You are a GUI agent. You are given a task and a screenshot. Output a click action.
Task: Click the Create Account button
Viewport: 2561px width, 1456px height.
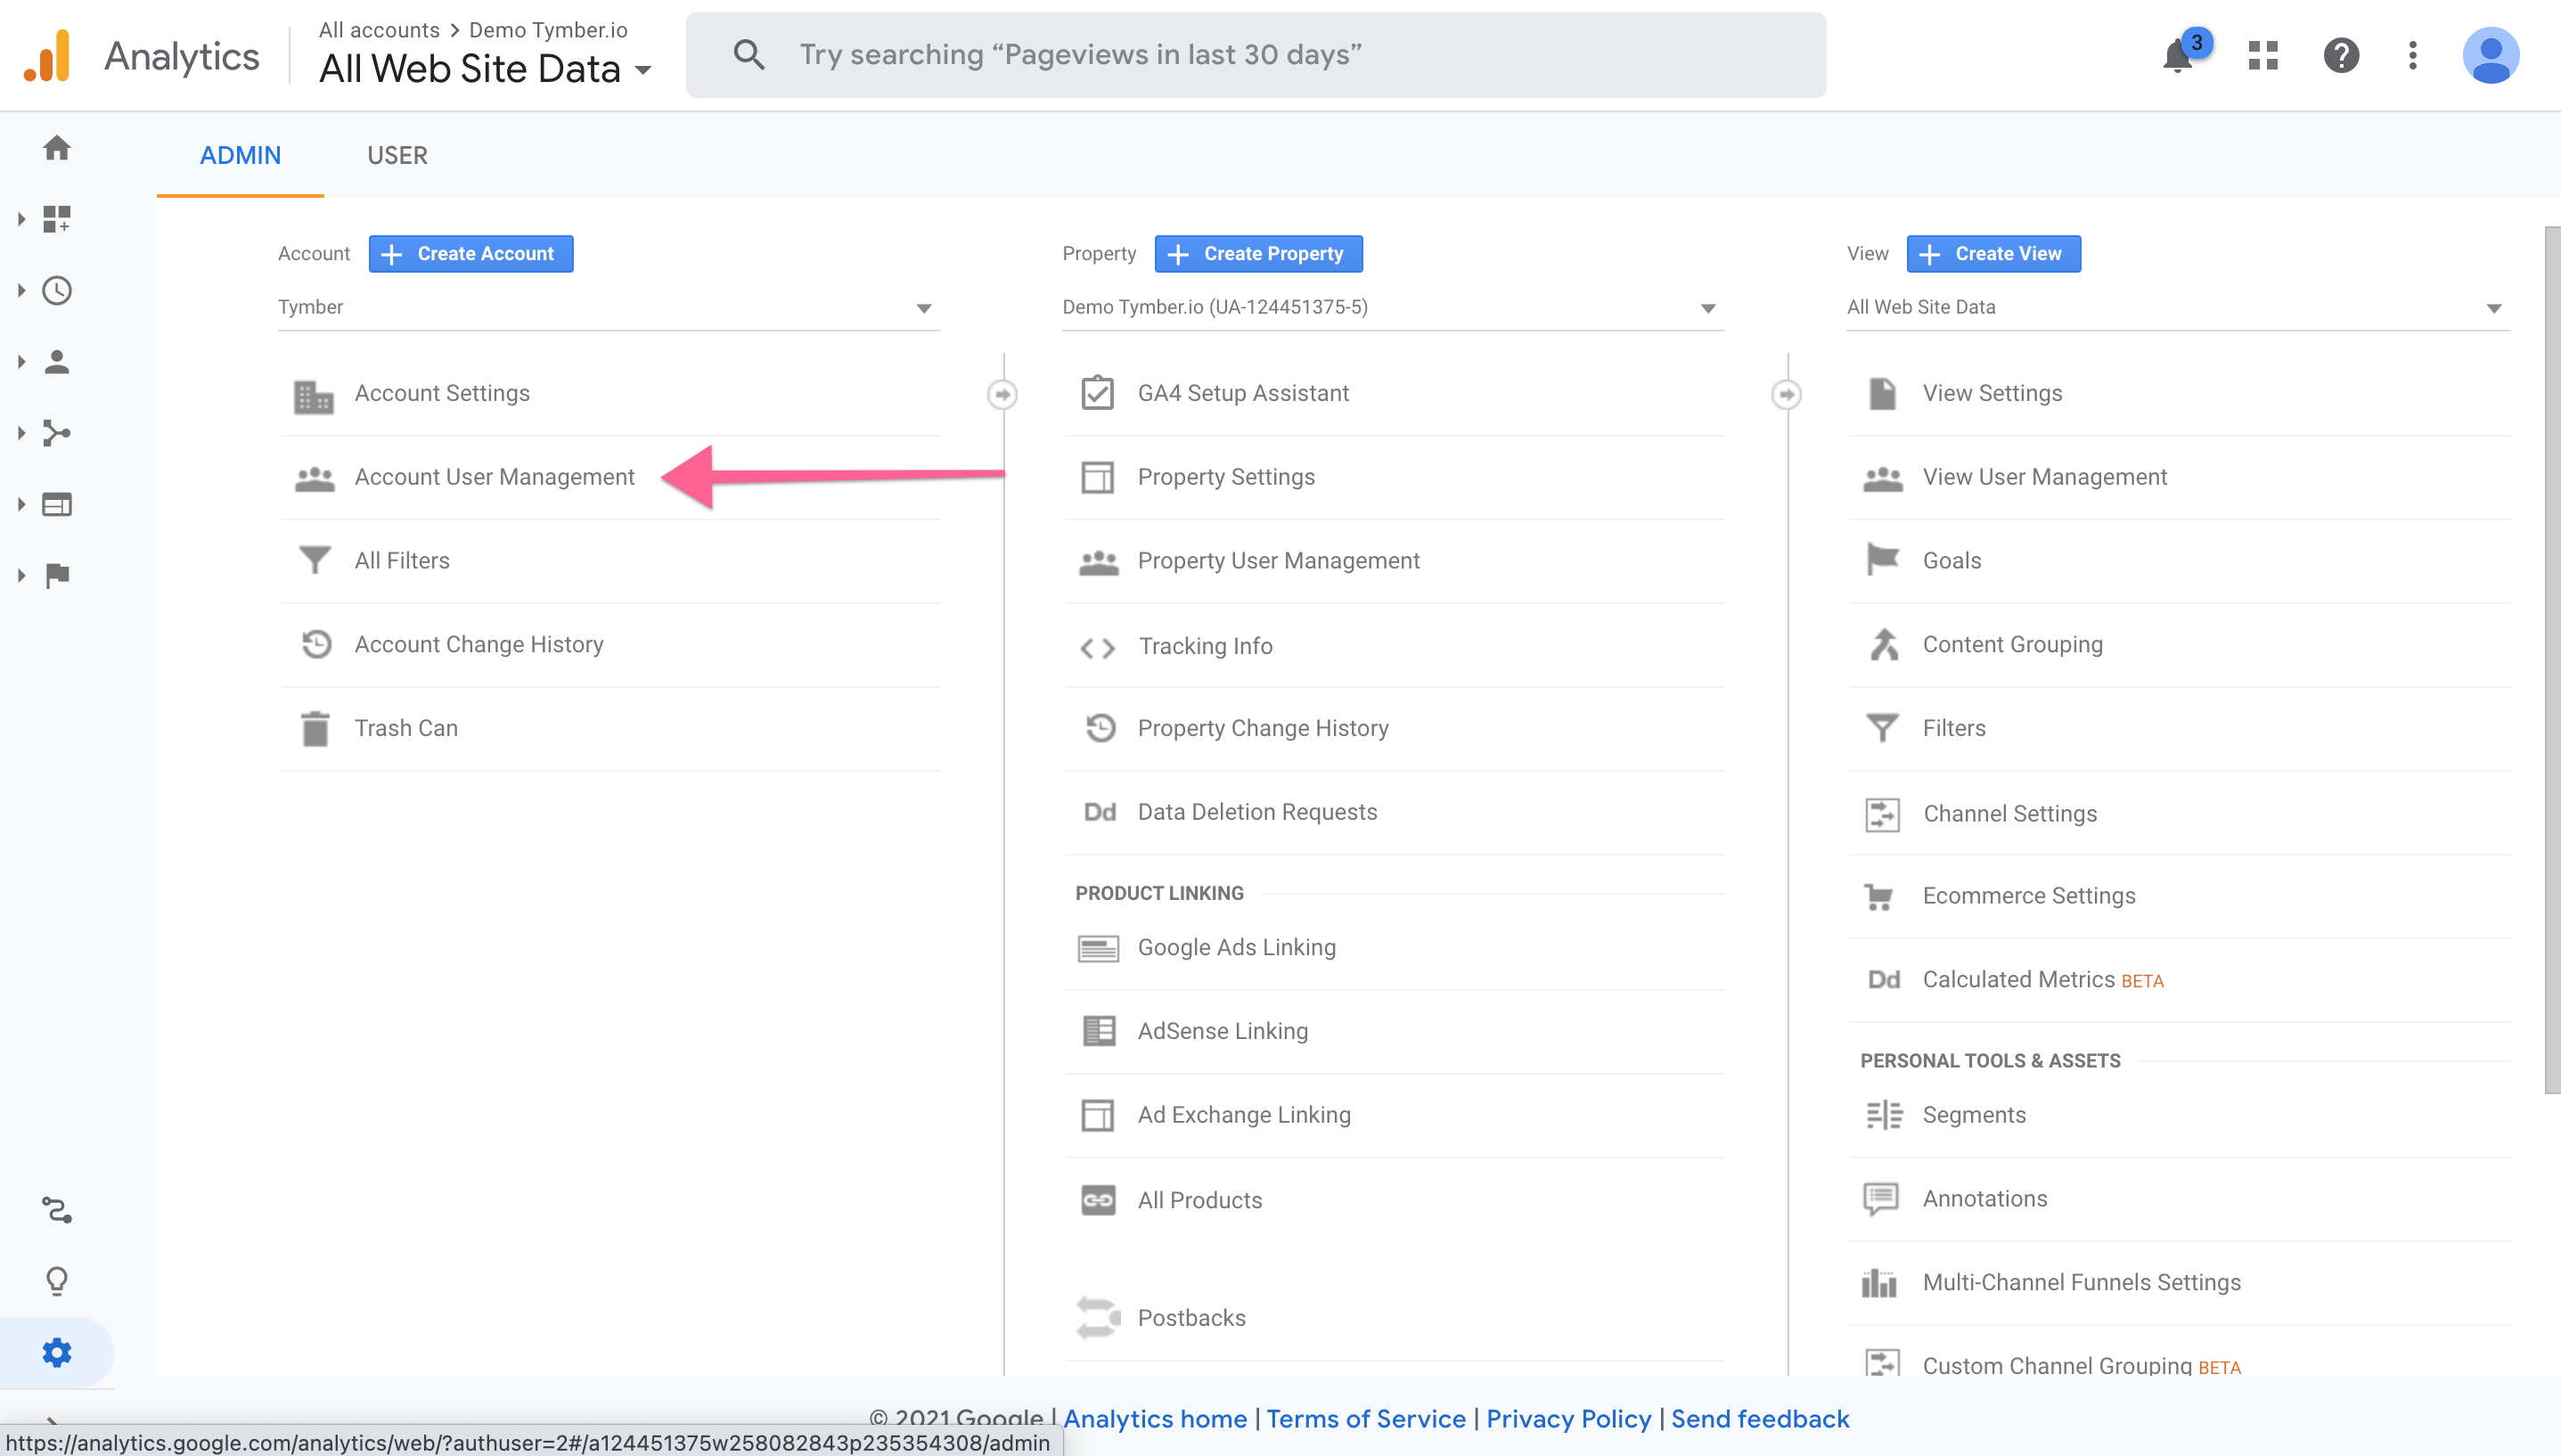click(x=471, y=254)
